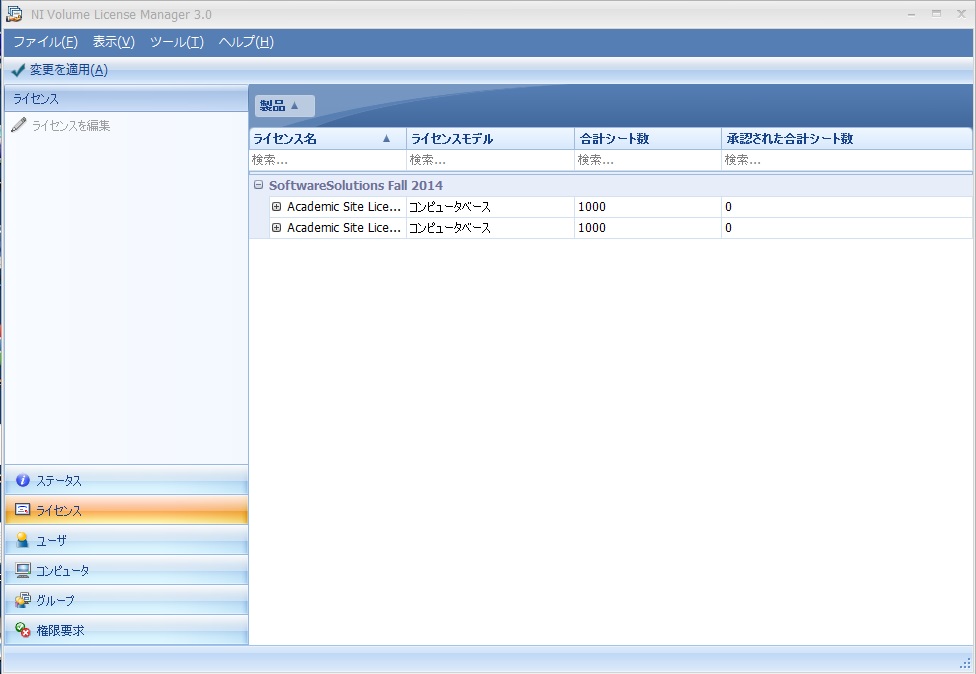Viewport: 976px width, 674px height.
Task: Click the 0 approved seats in first row
Action: click(x=728, y=207)
